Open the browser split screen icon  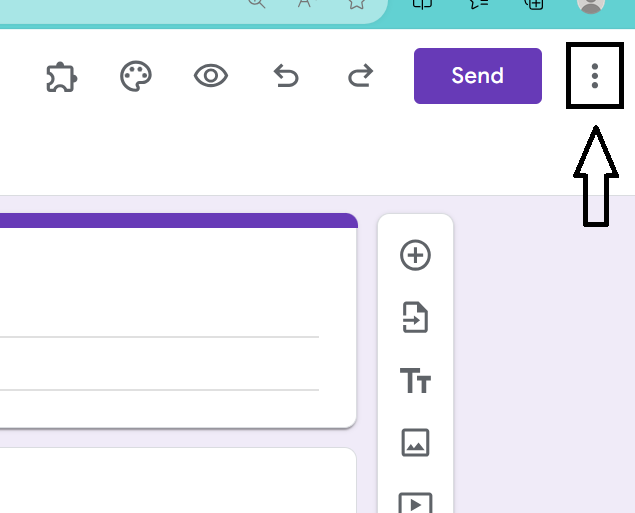click(422, 4)
